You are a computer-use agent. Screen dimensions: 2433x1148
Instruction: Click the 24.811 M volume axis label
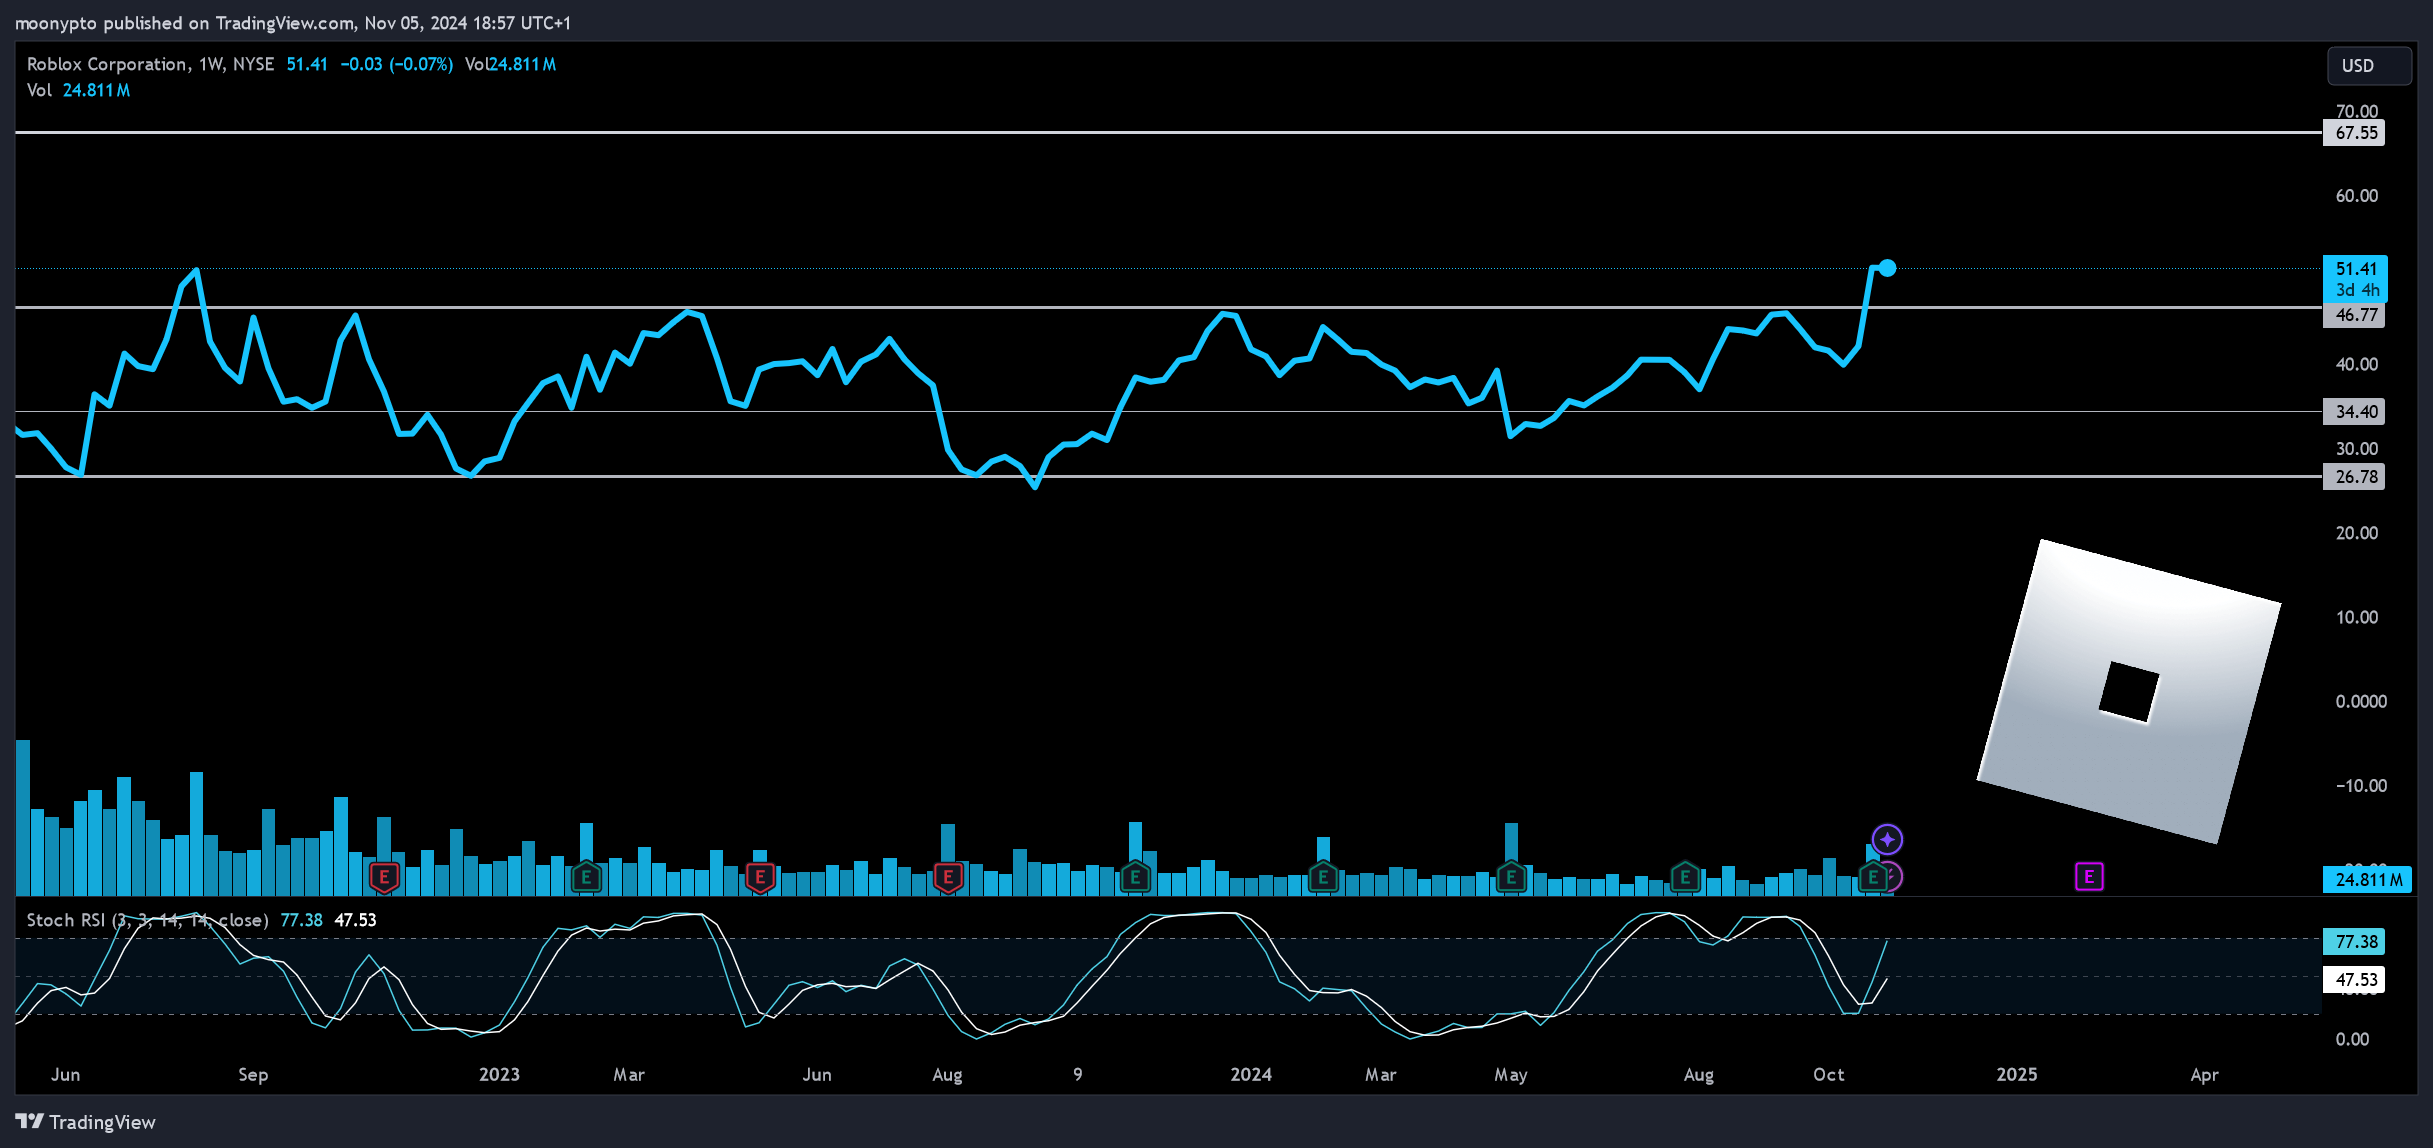click(2368, 880)
